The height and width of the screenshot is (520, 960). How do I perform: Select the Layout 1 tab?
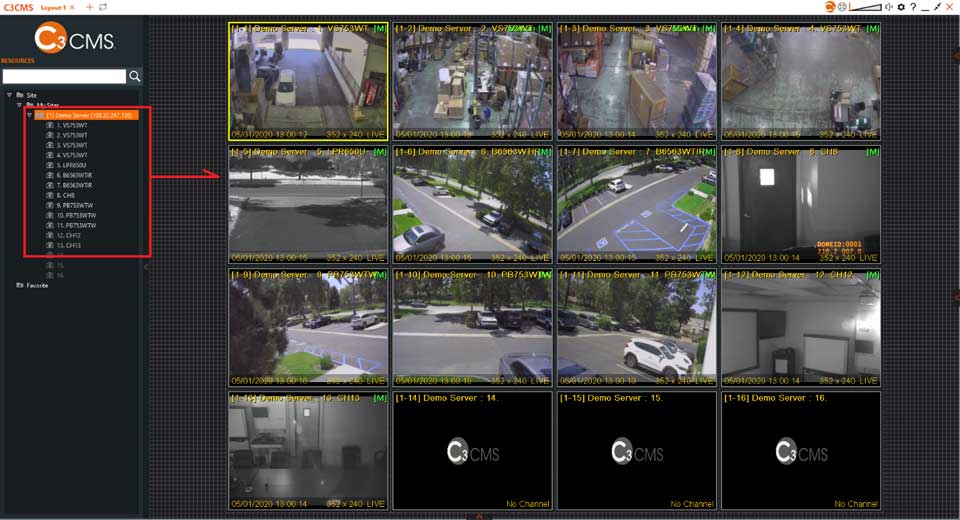coord(53,7)
